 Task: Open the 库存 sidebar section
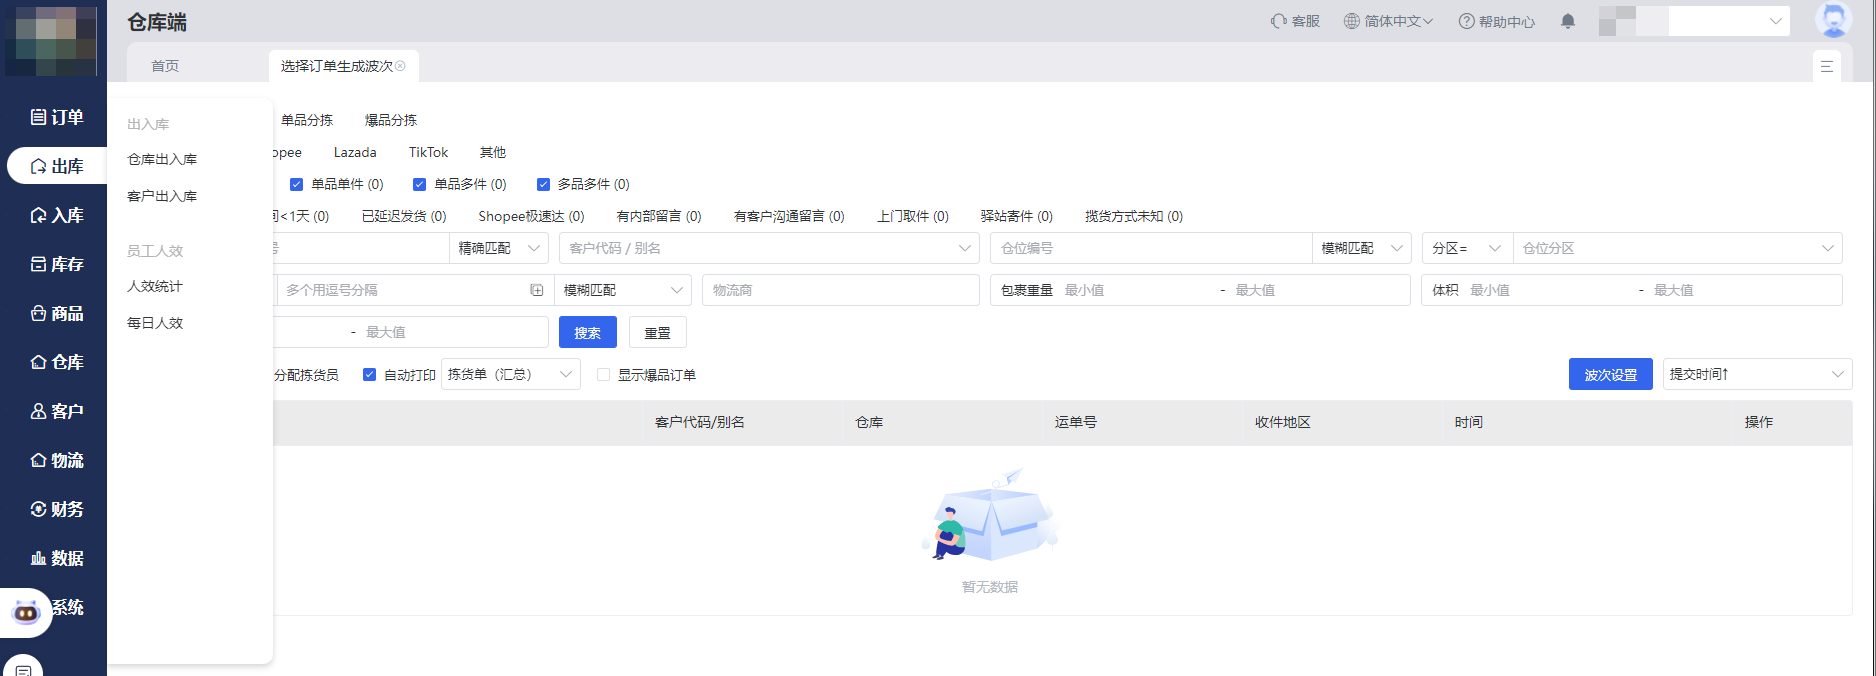tap(56, 264)
